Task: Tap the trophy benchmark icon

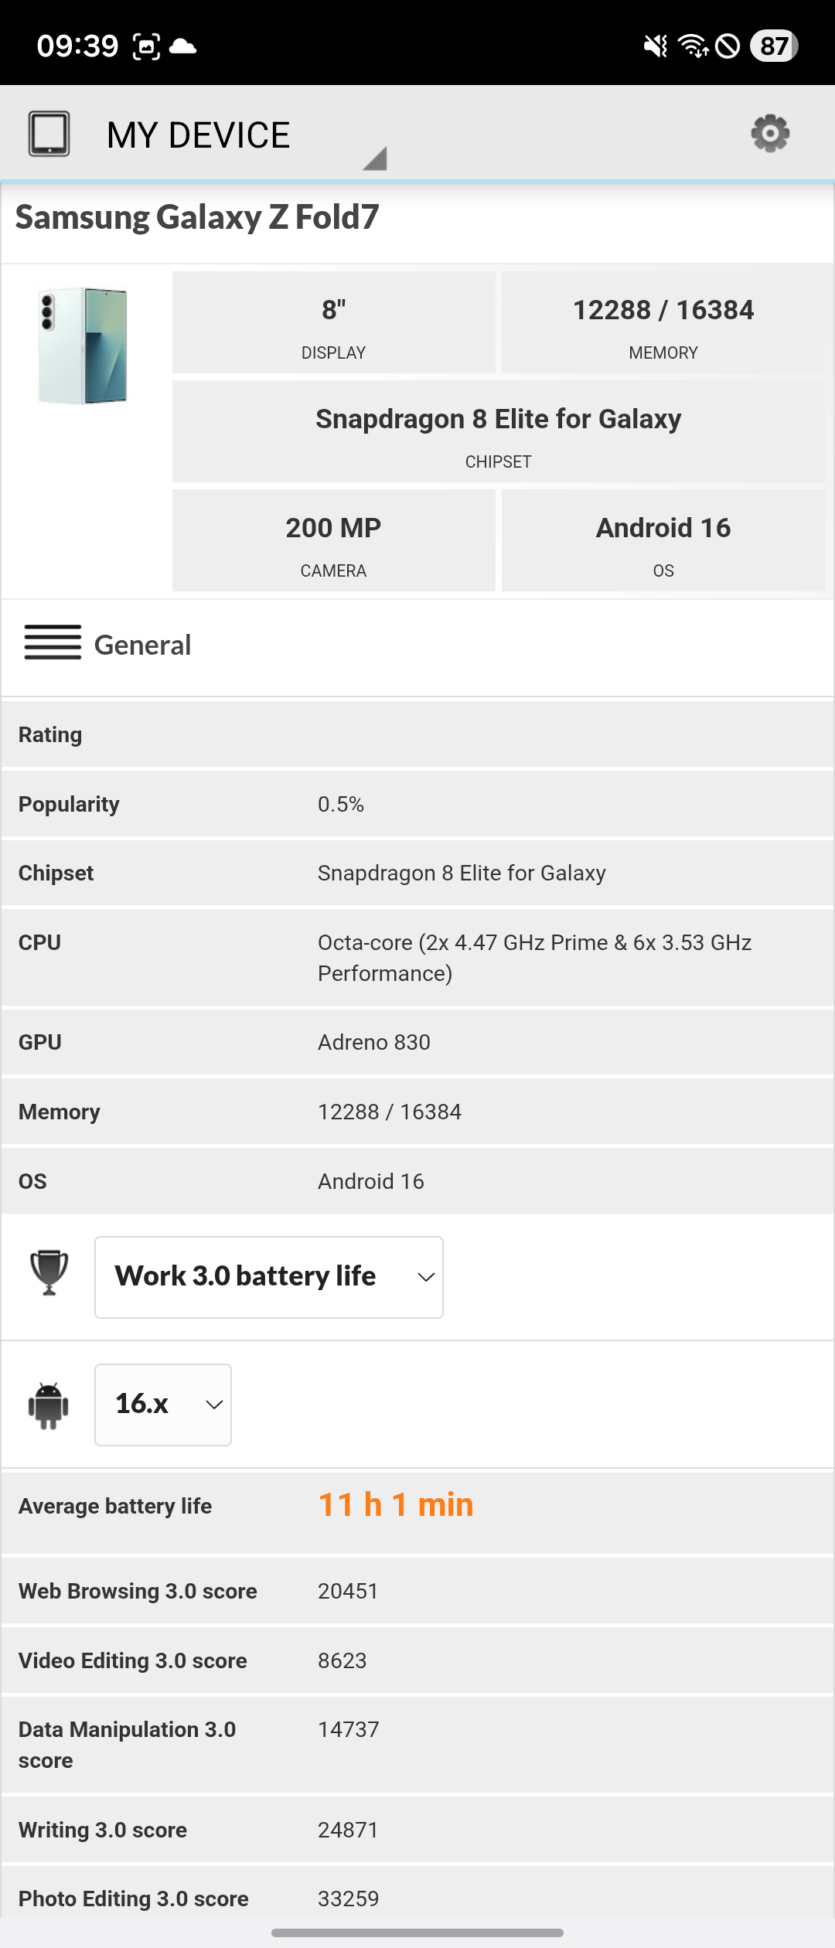Action: 49,1273
